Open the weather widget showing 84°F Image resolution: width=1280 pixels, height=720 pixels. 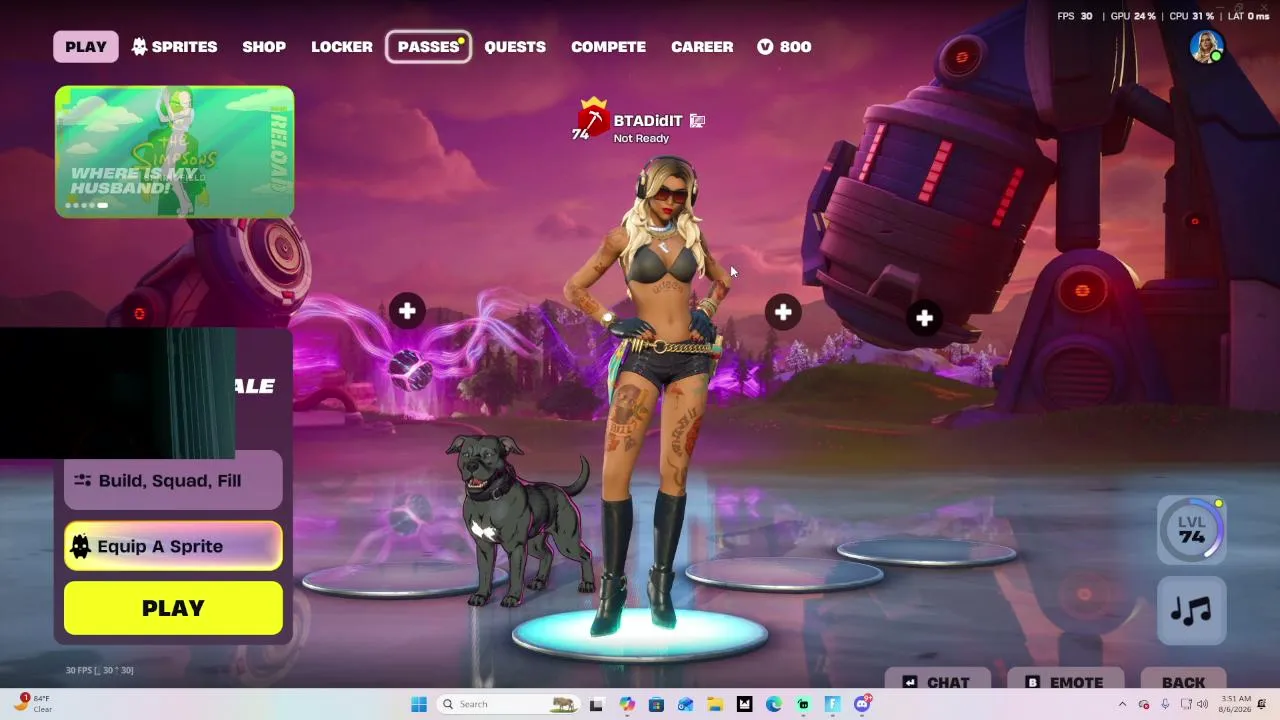(34, 703)
